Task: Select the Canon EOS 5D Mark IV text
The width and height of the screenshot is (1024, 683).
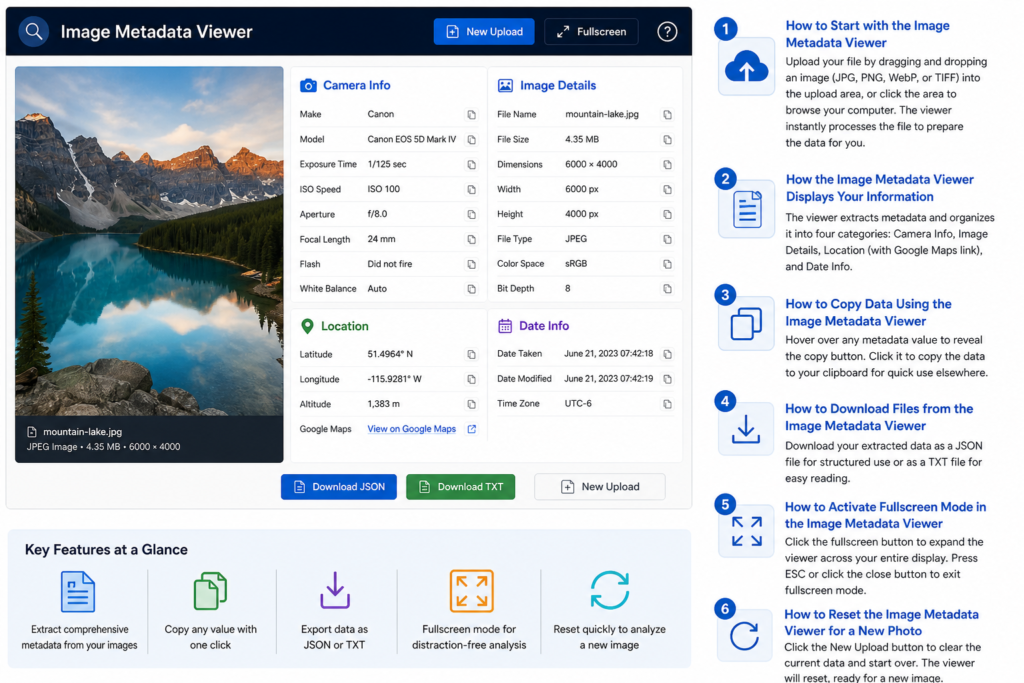Action: pyautogui.click(x=411, y=139)
